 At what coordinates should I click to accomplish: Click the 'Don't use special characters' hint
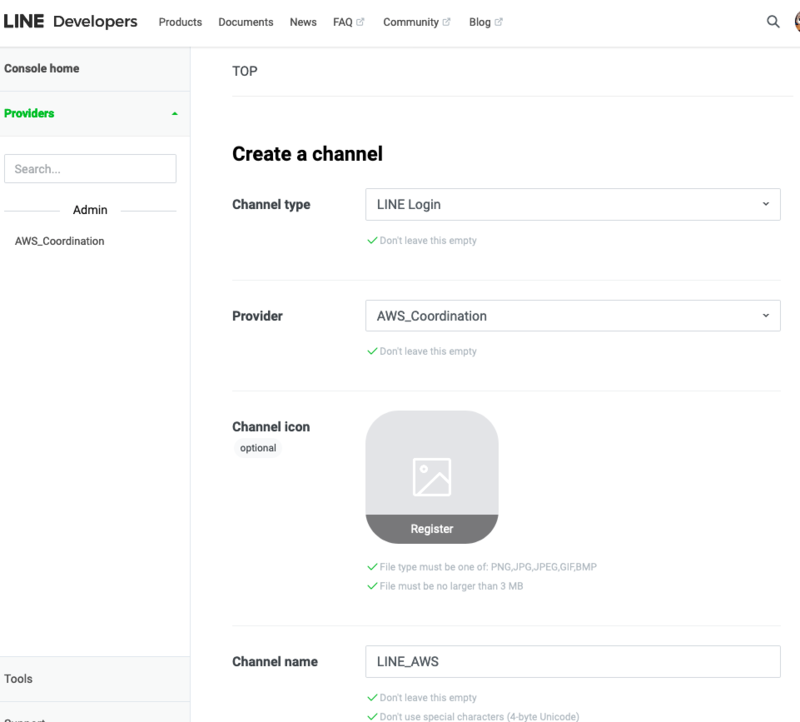(x=479, y=716)
